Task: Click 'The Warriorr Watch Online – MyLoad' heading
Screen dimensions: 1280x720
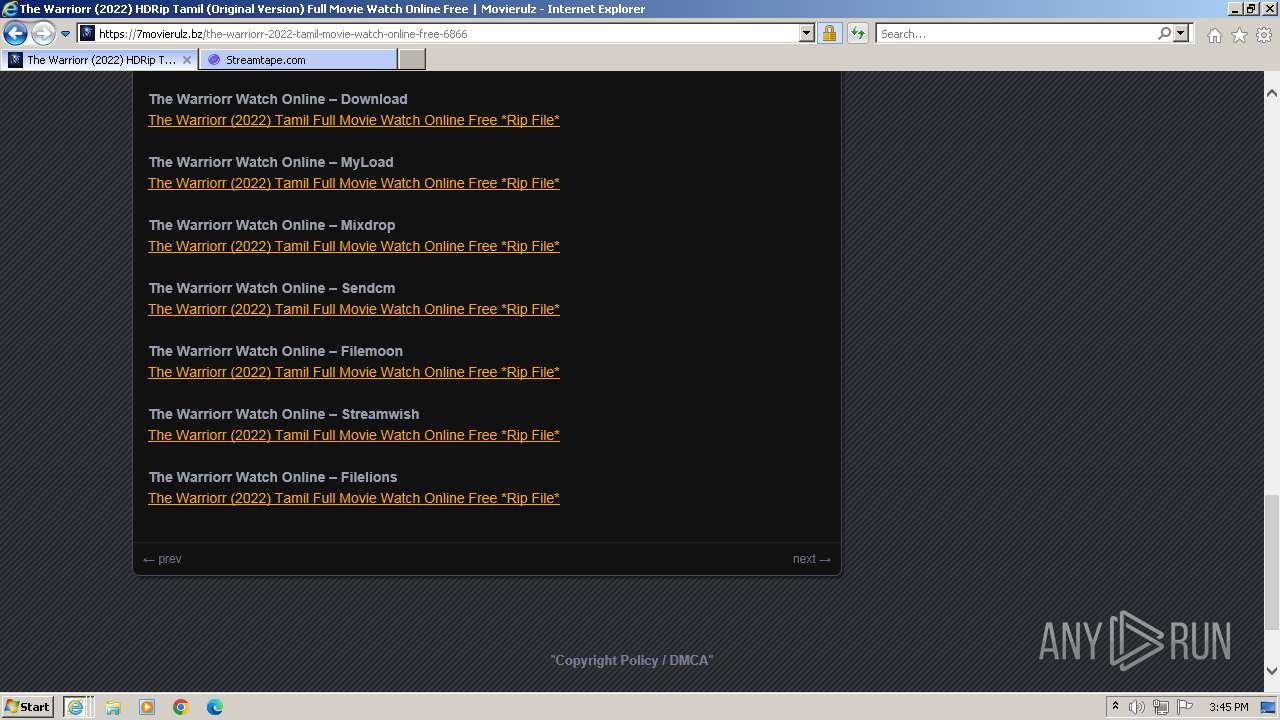Action: [271, 162]
